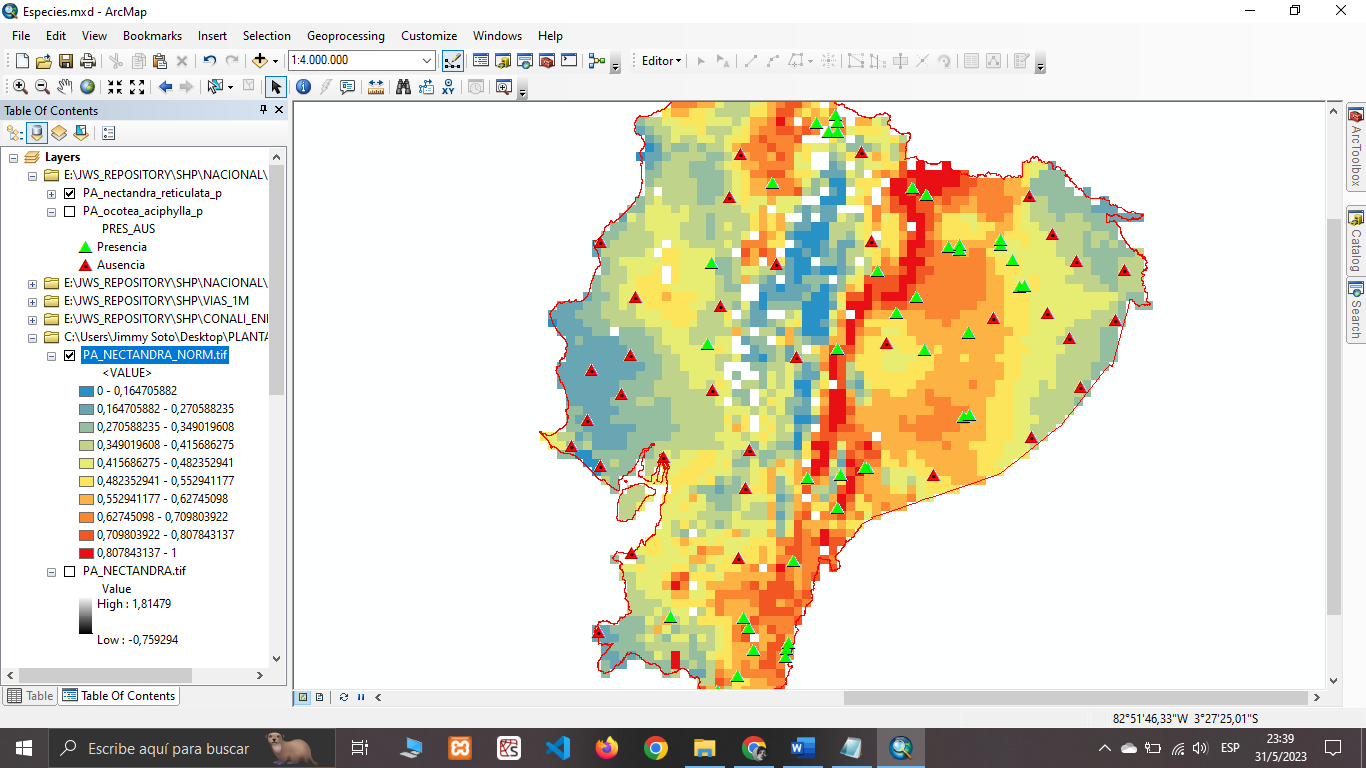Open the map scale 1:4.000.000 dropdown

coord(427,61)
